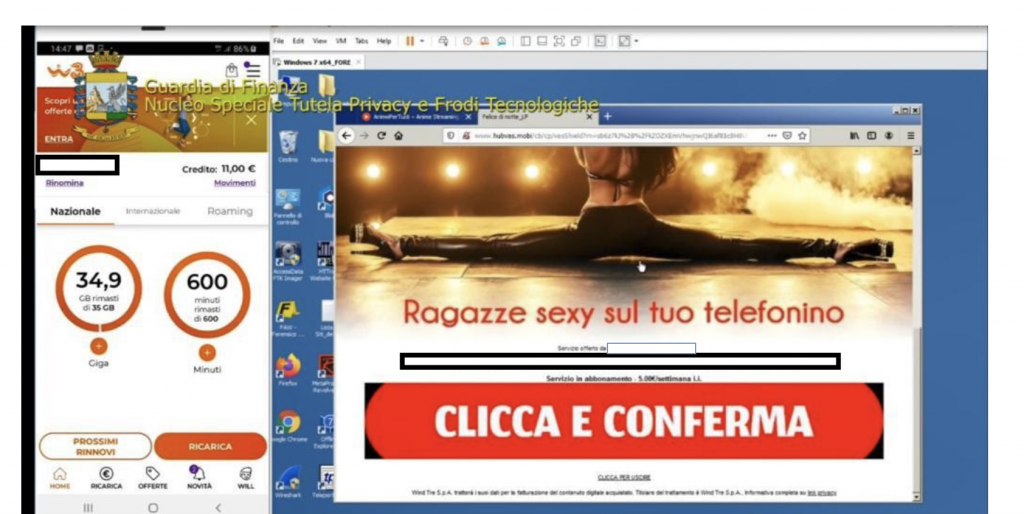This screenshot has height=514, width=1024.
Task: Open the VM menu in menu bar
Action: 341,41
